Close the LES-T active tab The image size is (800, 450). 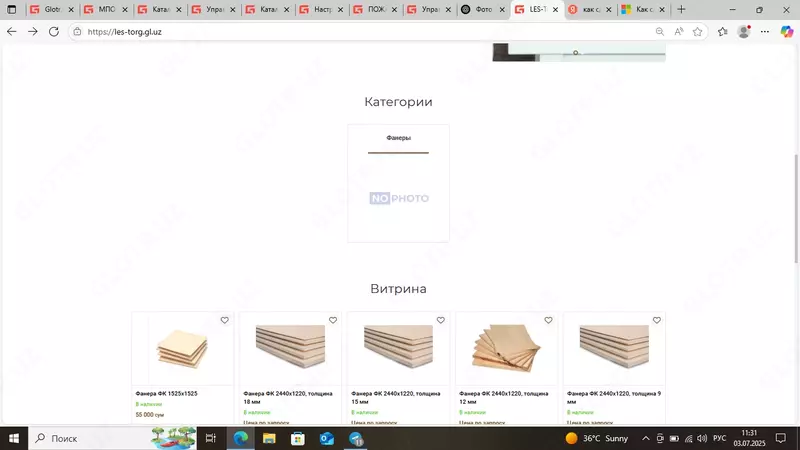coord(555,9)
